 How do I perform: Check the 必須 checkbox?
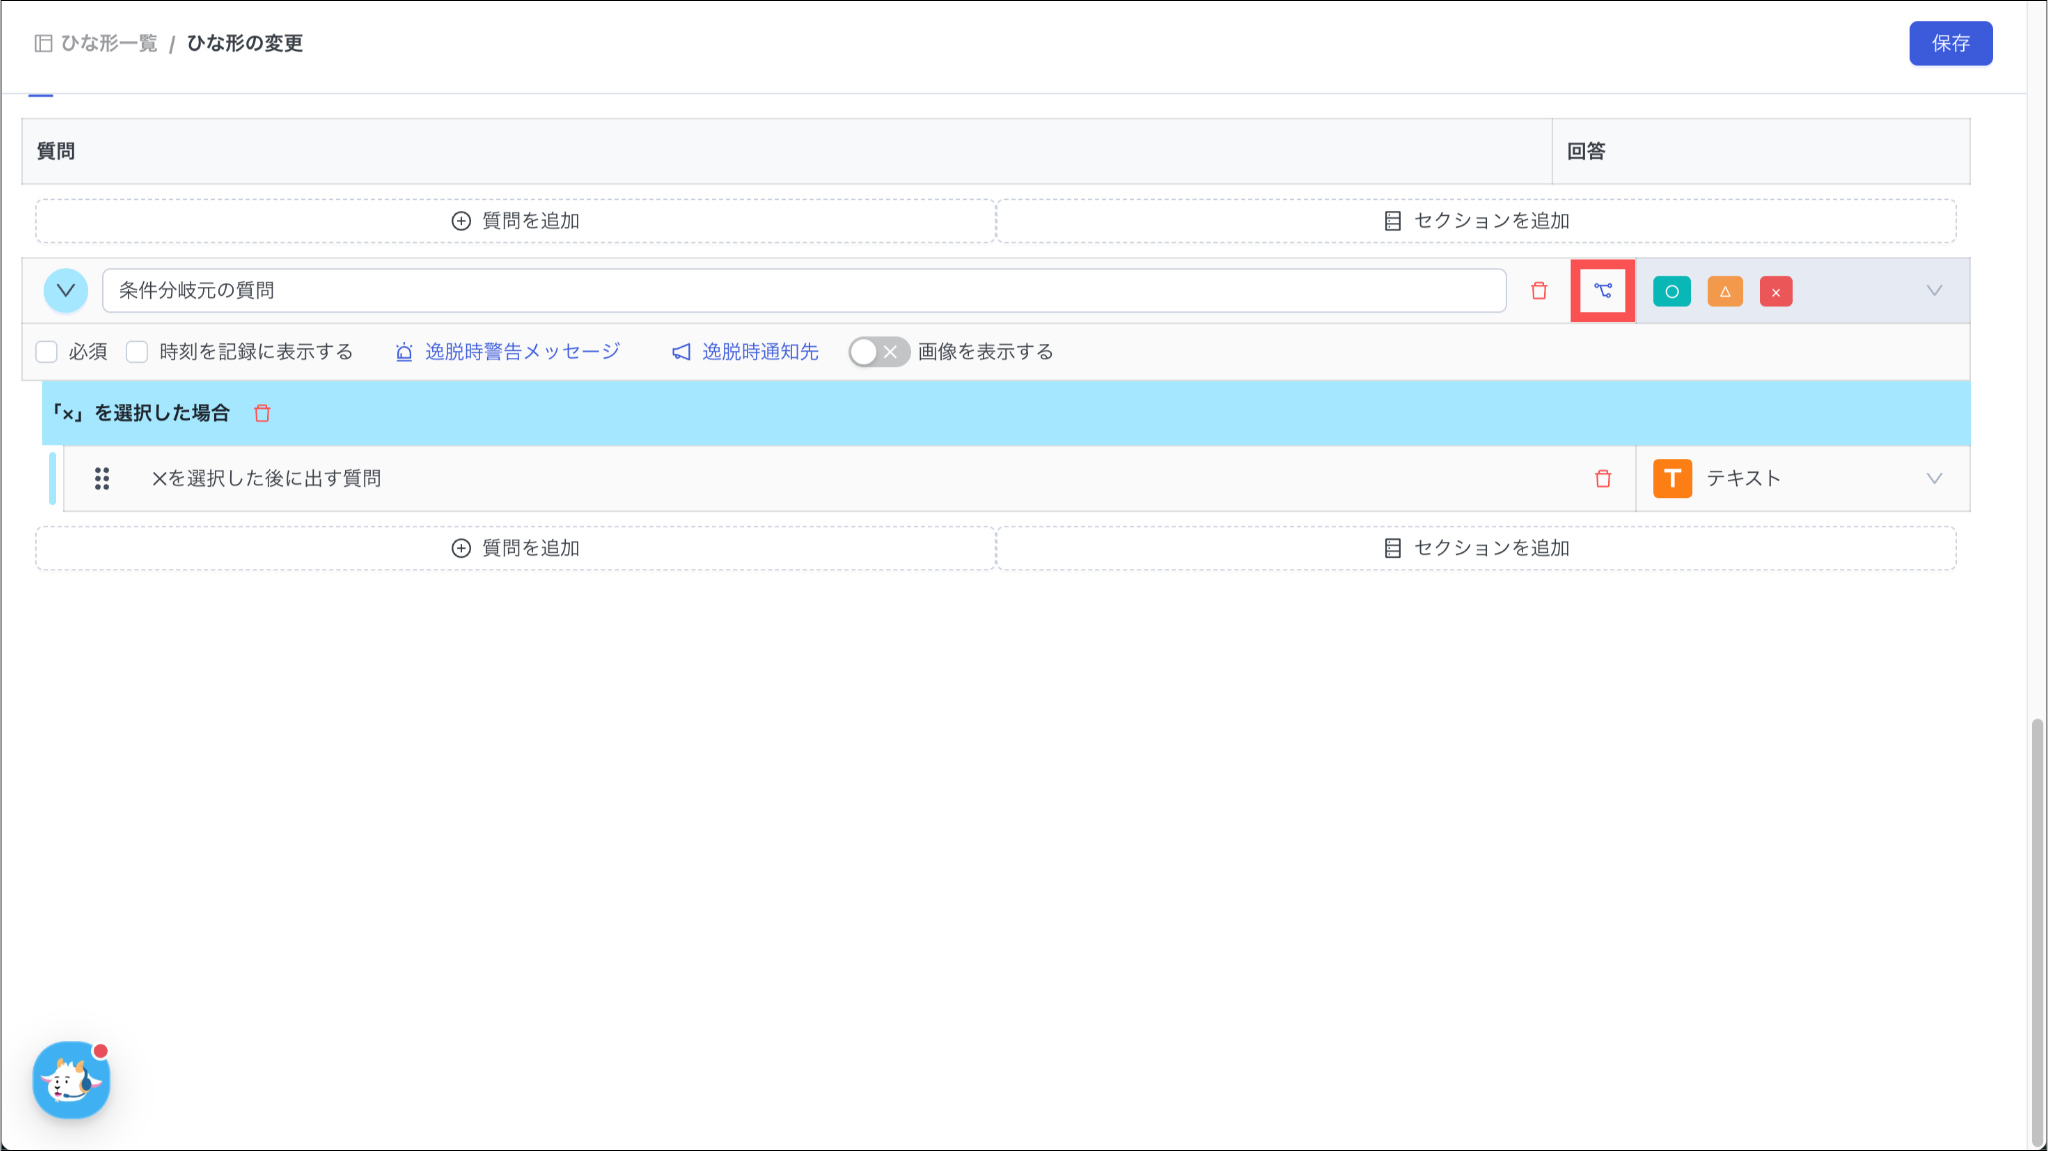[x=47, y=352]
